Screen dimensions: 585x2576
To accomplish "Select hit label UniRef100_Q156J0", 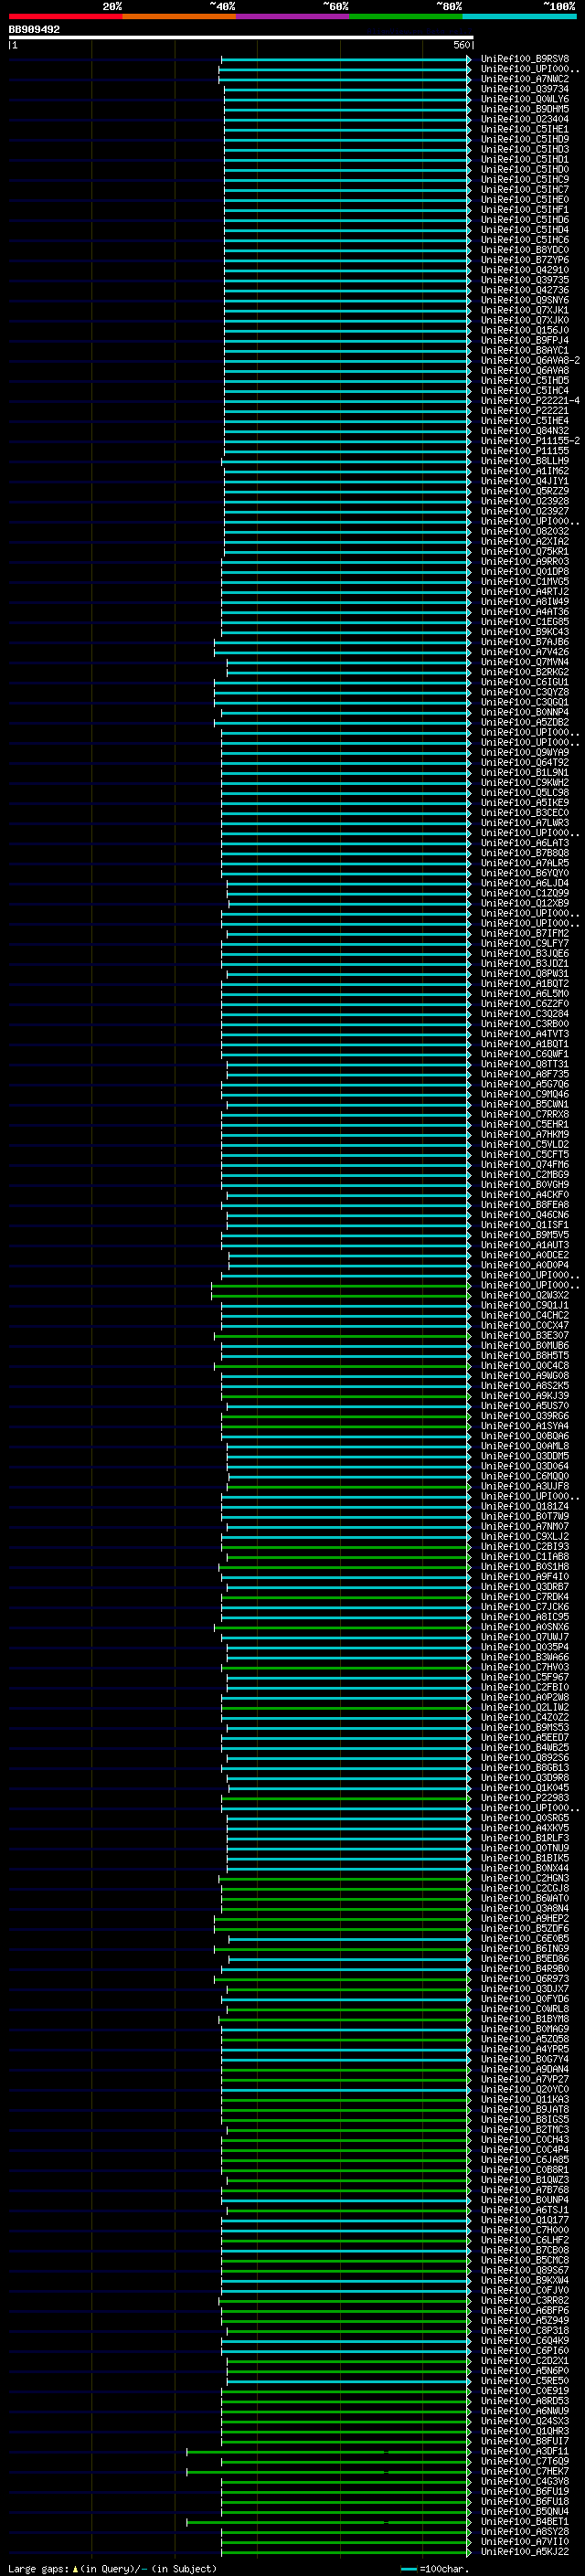I will point(524,330).
